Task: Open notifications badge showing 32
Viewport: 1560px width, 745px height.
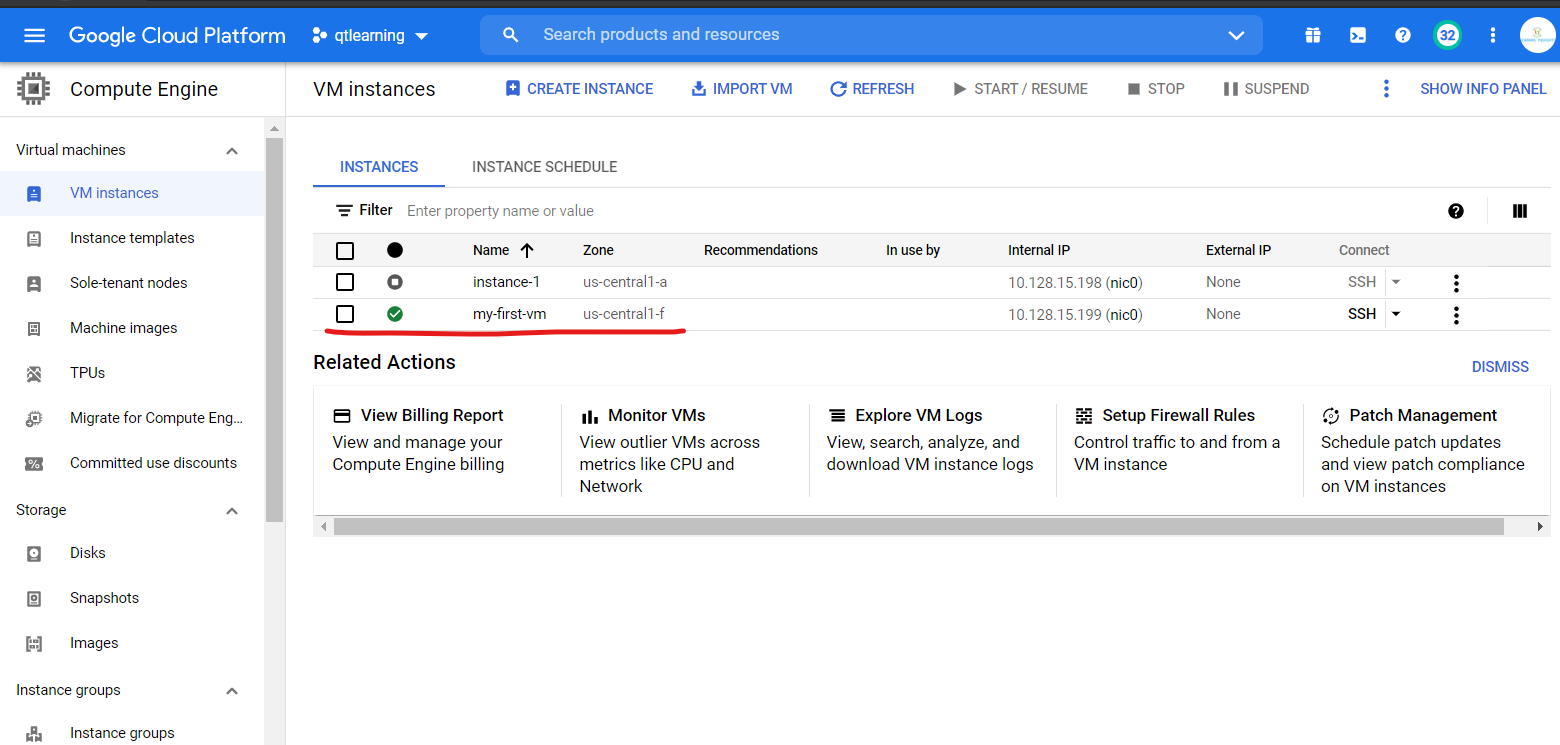Action: (1447, 35)
